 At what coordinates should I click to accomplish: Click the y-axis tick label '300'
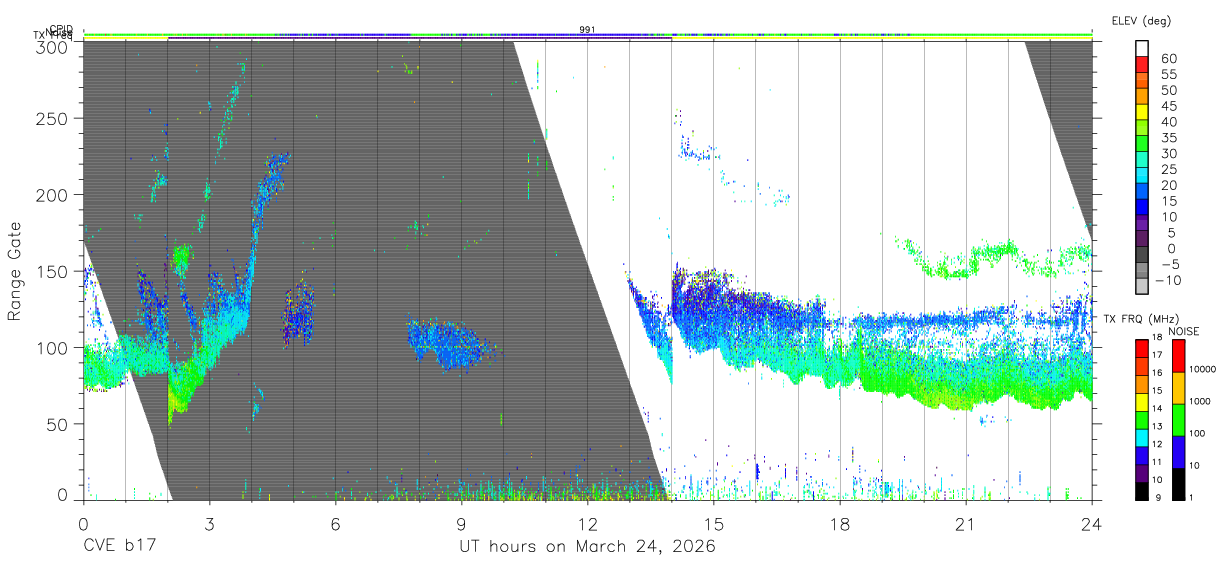(52, 46)
